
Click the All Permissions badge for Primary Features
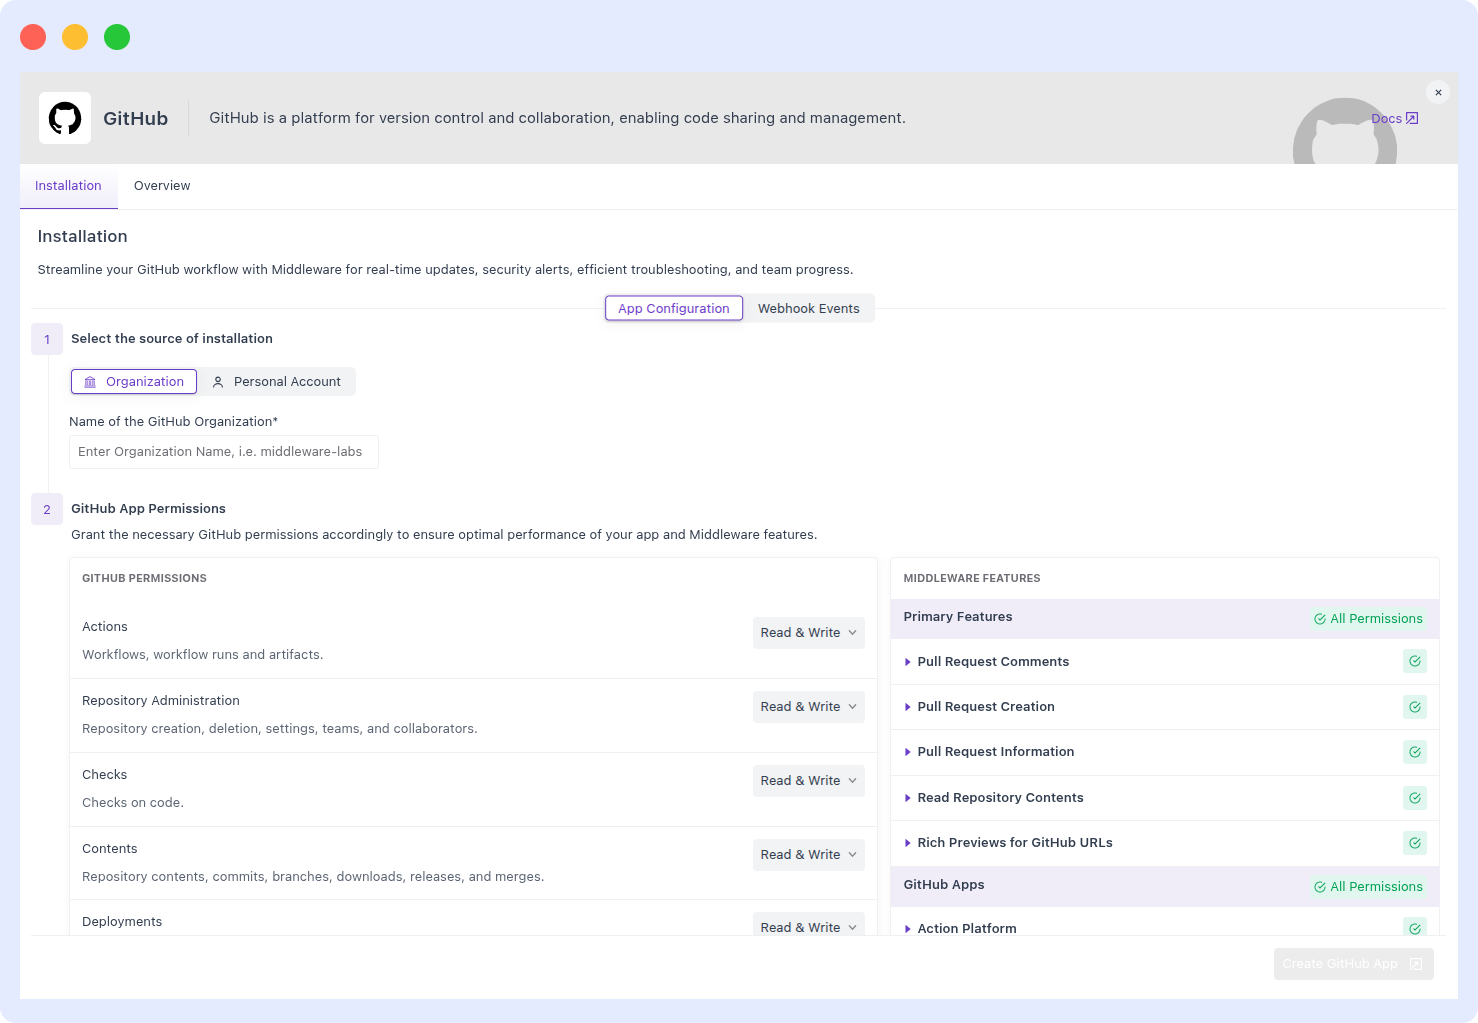[1368, 618]
